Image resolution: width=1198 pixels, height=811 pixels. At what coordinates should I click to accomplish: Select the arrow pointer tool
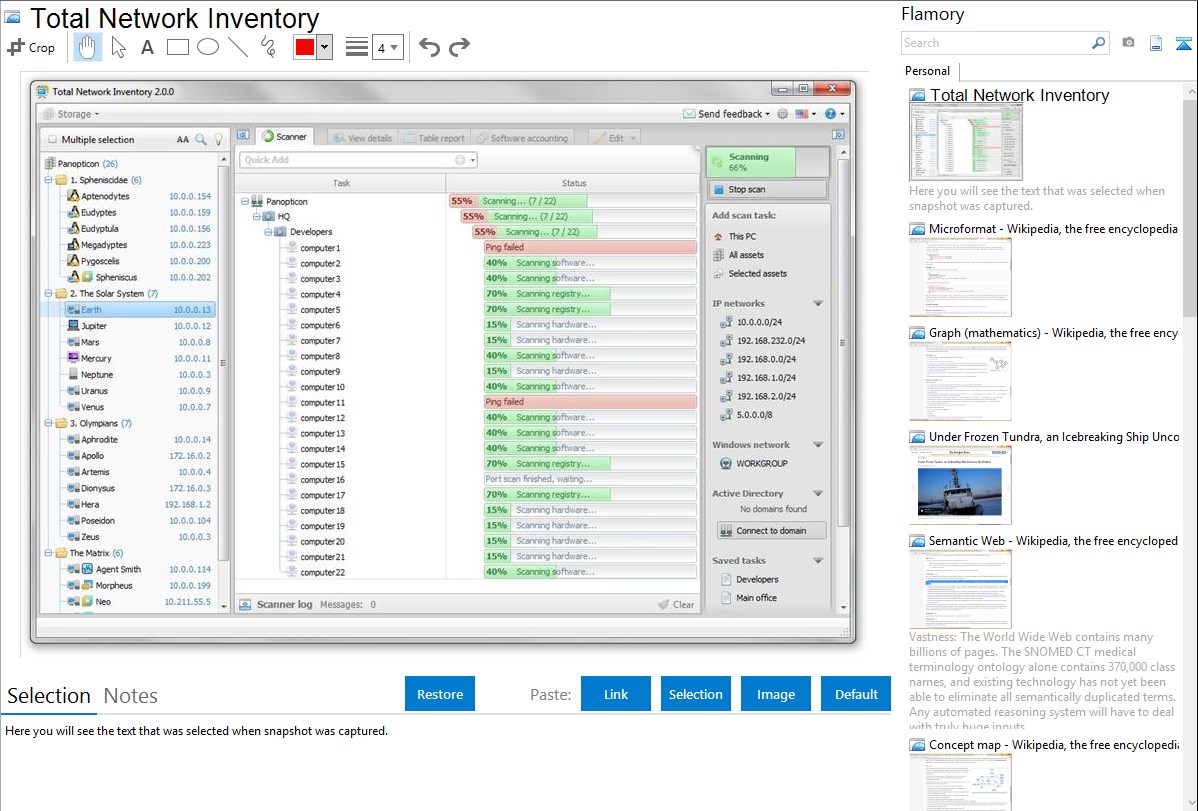click(x=118, y=47)
